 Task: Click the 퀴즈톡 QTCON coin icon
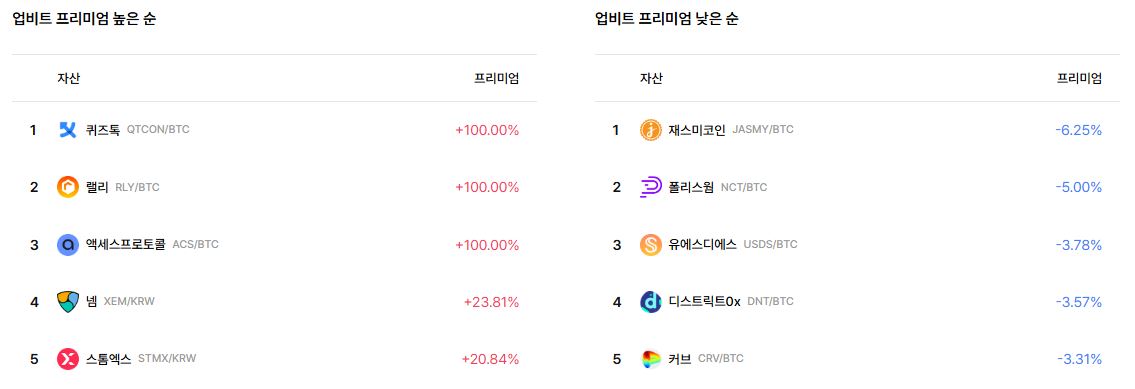67,130
